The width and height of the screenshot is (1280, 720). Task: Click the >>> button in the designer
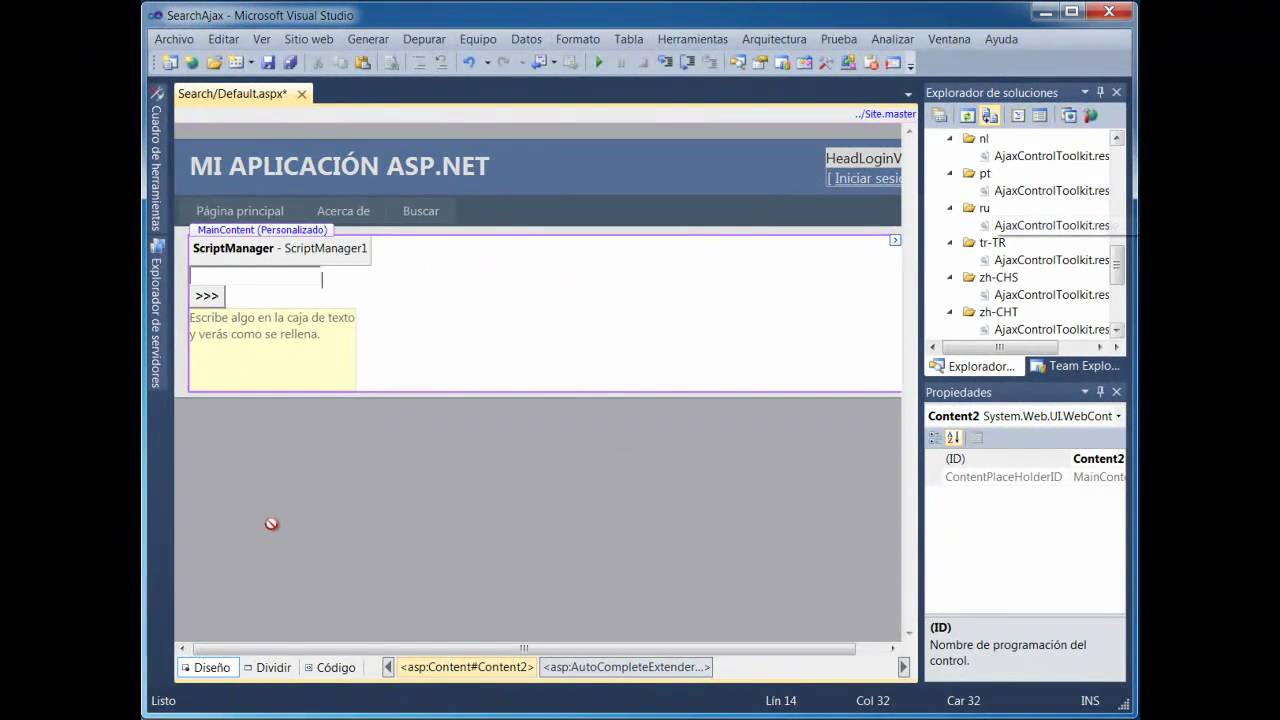tap(207, 296)
